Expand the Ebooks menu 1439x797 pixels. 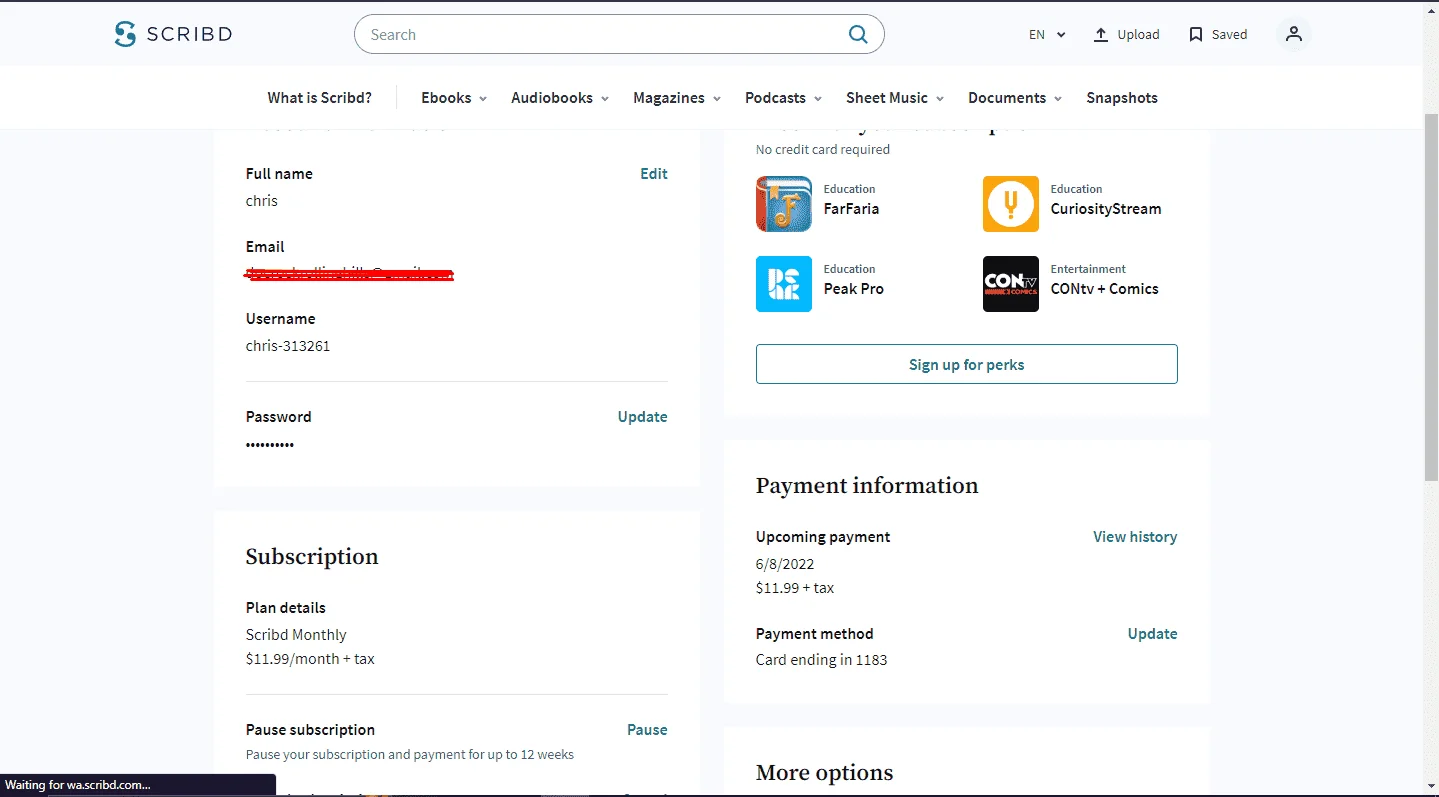click(454, 98)
